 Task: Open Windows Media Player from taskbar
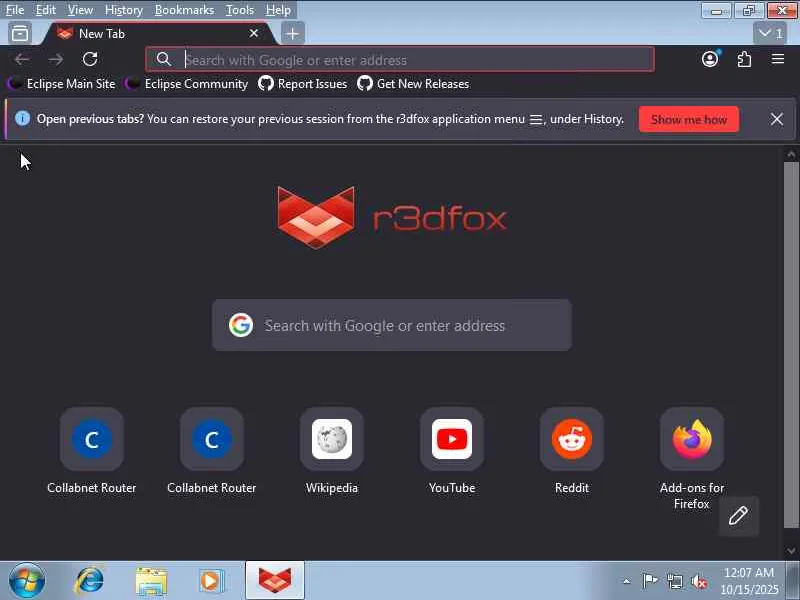pos(212,581)
